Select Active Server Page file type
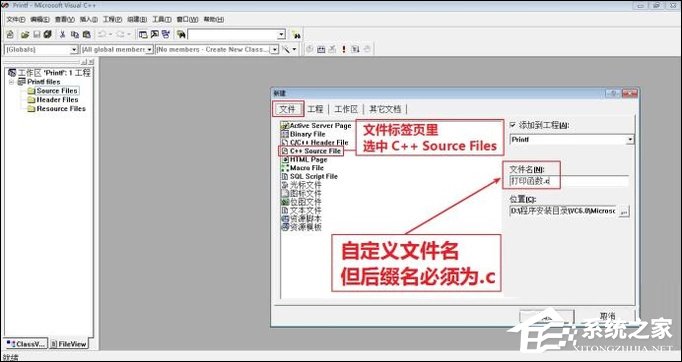This screenshot has width=682, height=362. click(x=316, y=125)
